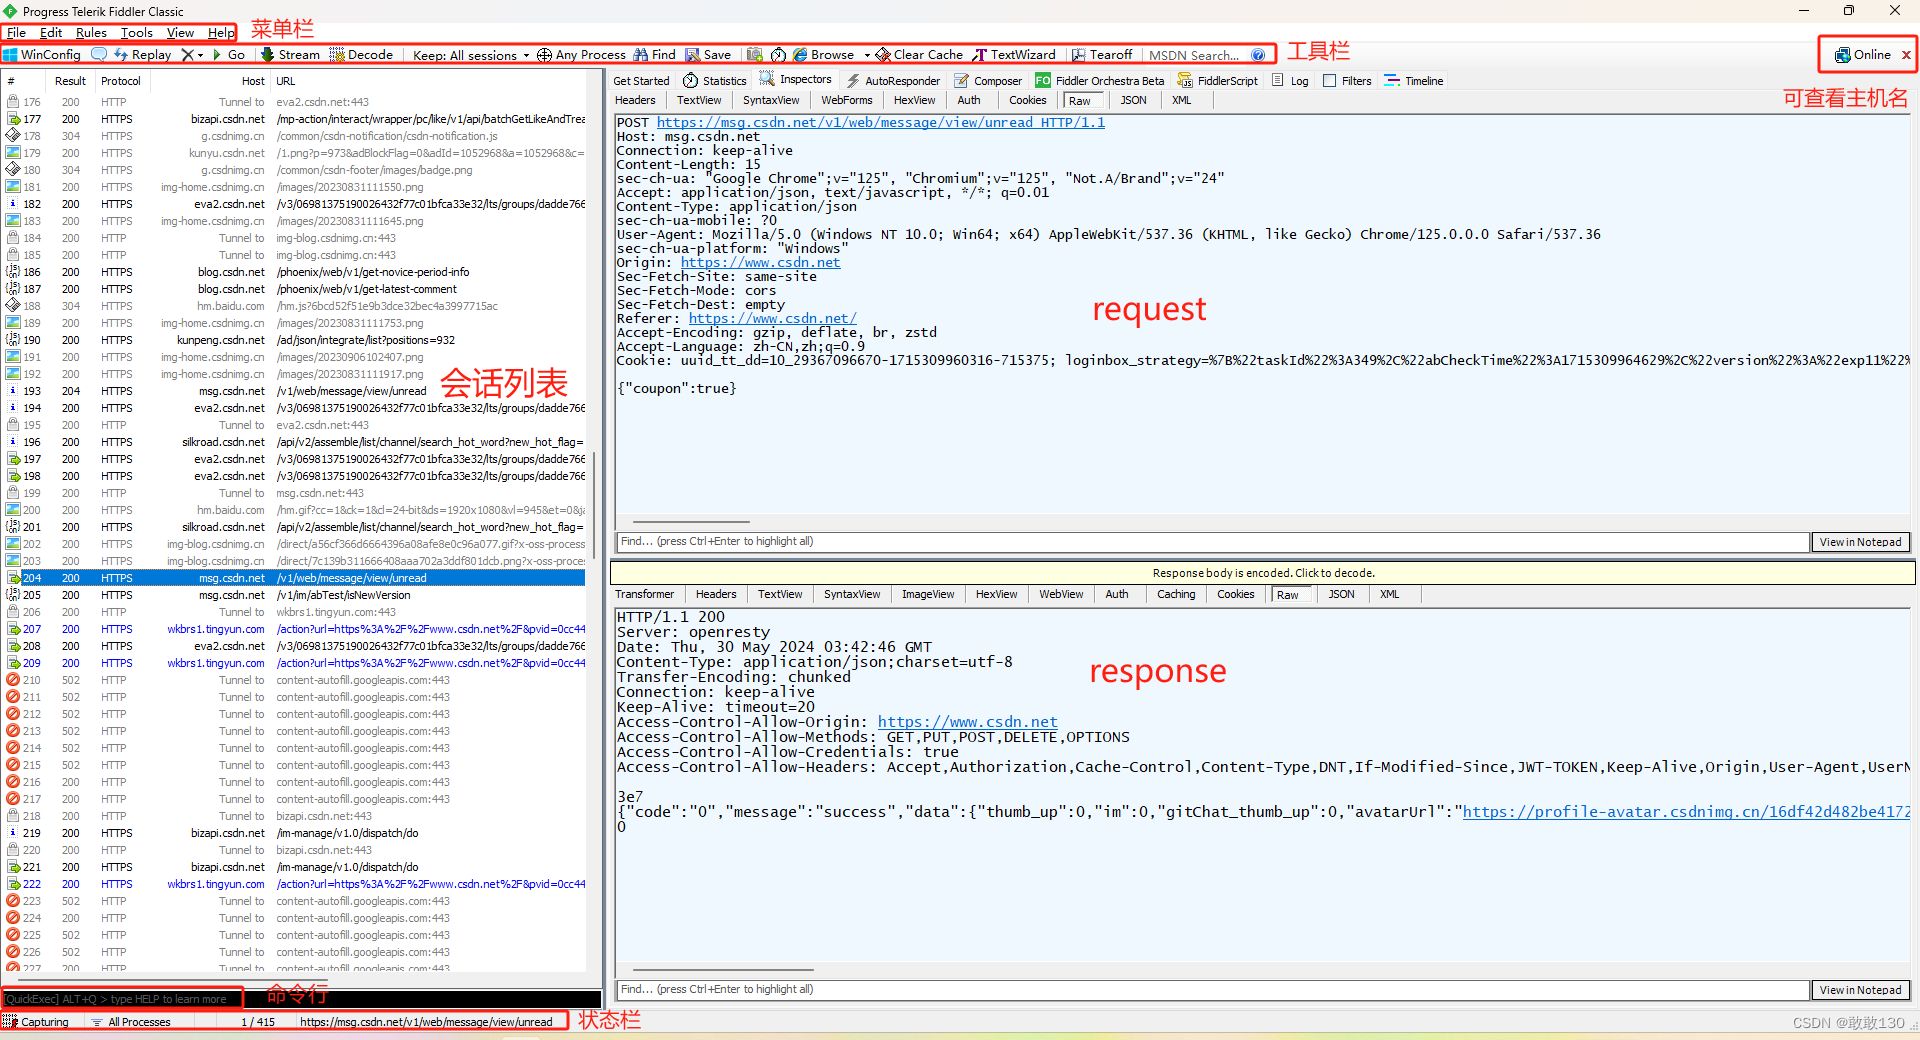Image resolution: width=1920 pixels, height=1040 pixels.
Task: Open the Timeline tab
Action: 1414,81
